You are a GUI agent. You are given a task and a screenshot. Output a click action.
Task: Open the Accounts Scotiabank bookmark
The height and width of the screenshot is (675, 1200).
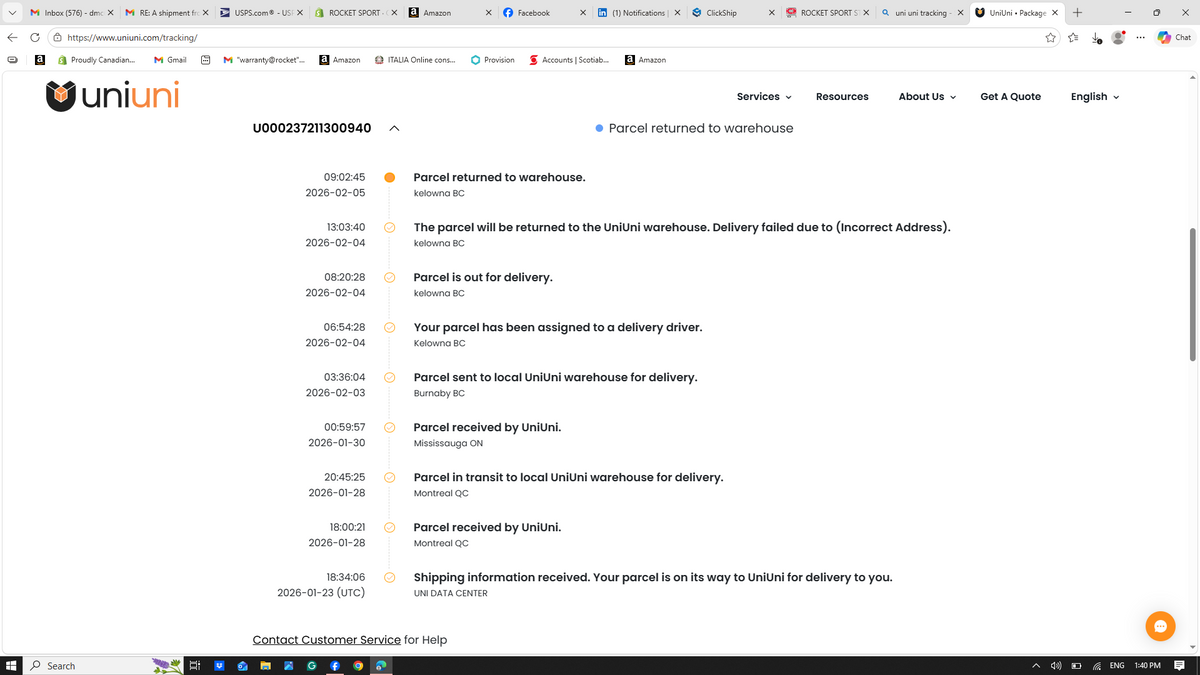click(x=569, y=60)
